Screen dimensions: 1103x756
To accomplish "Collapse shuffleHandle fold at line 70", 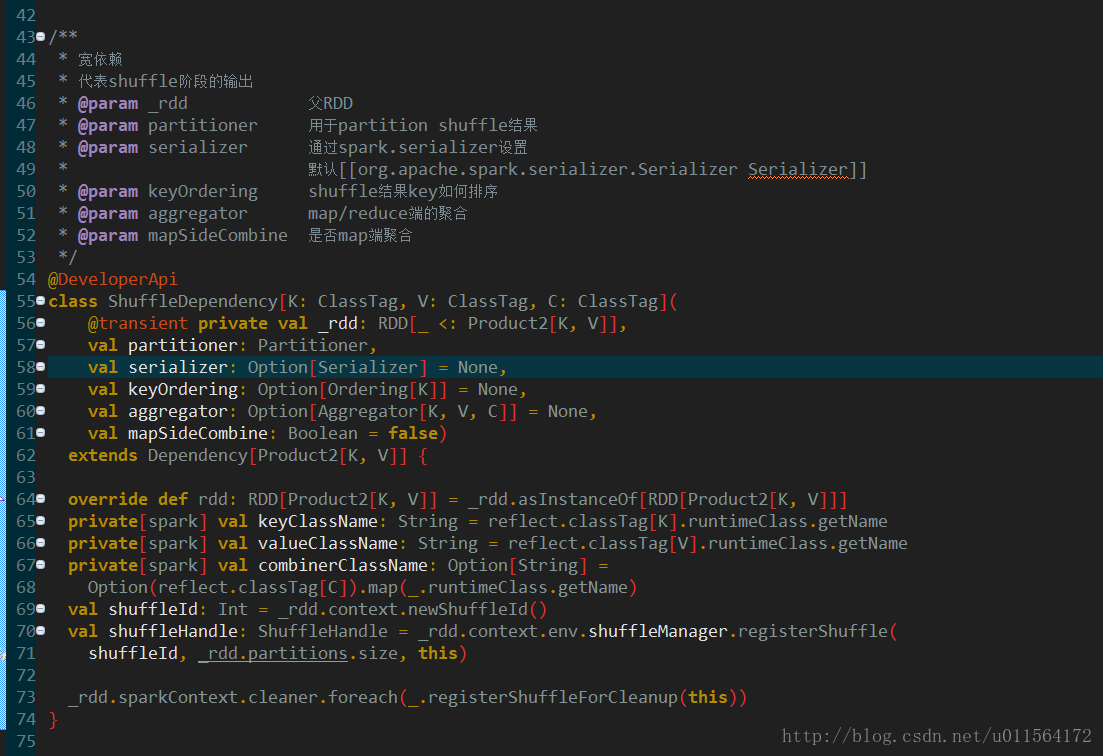I will (x=41, y=631).
